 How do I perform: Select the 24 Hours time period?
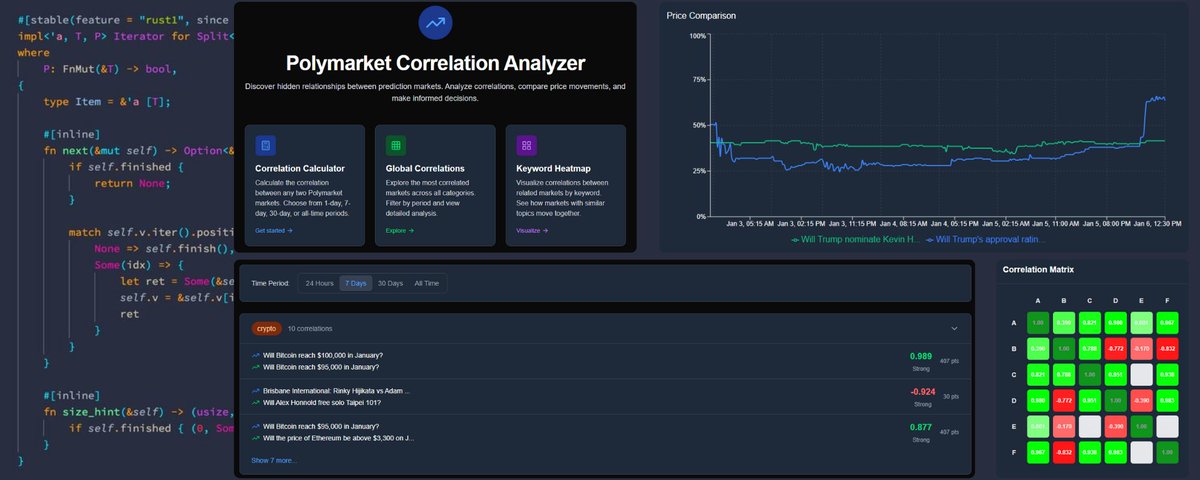tap(319, 283)
